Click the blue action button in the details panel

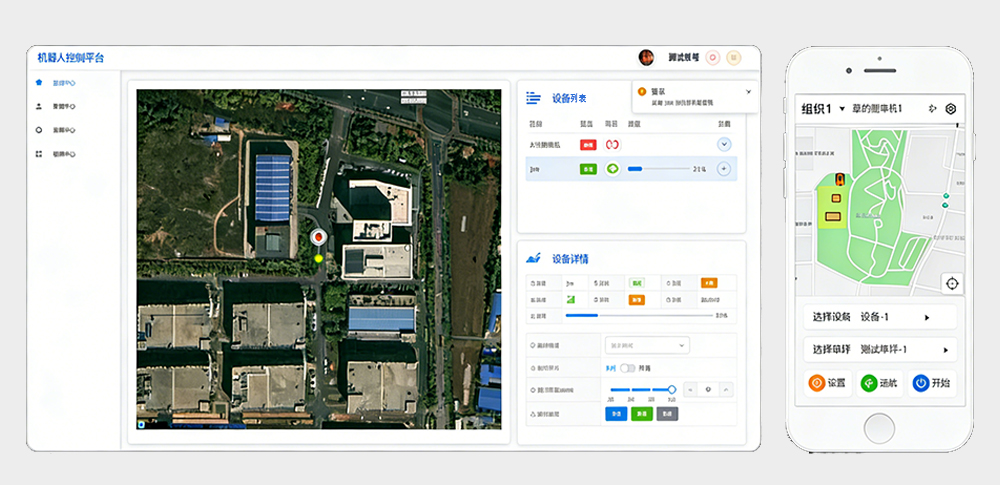616,414
